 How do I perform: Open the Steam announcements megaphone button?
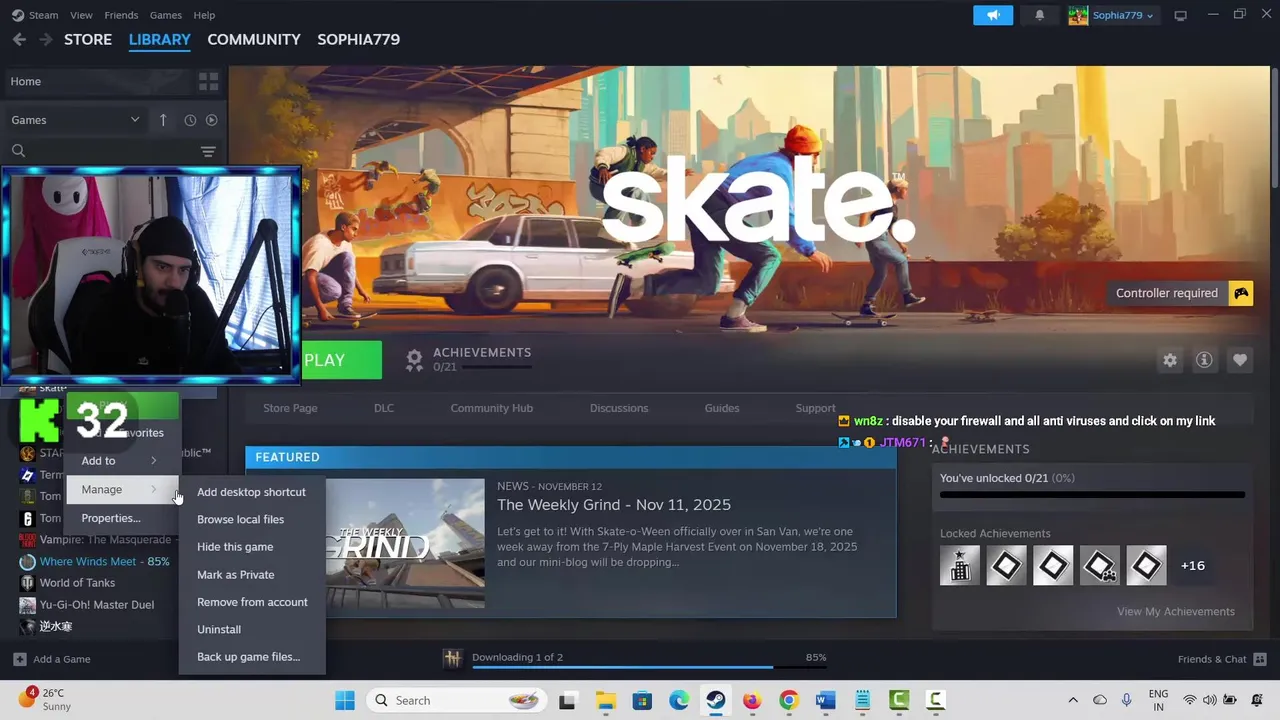[993, 15]
